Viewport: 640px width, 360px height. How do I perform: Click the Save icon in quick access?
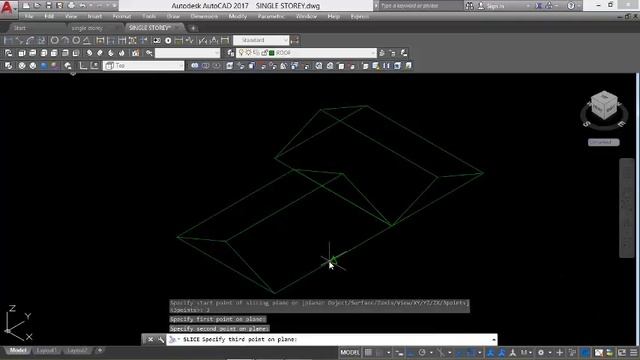[49, 6]
